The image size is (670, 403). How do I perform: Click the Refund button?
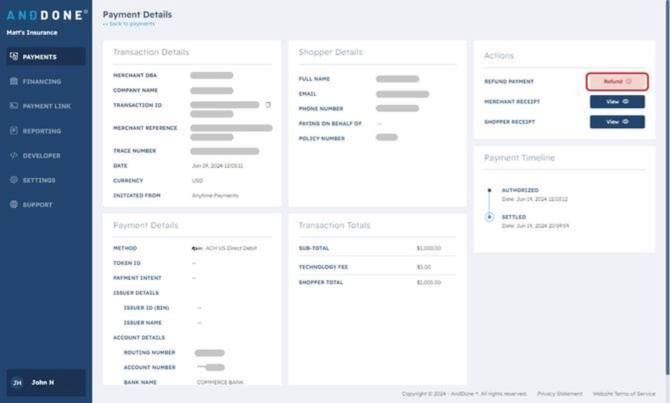pyautogui.click(x=617, y=81)
